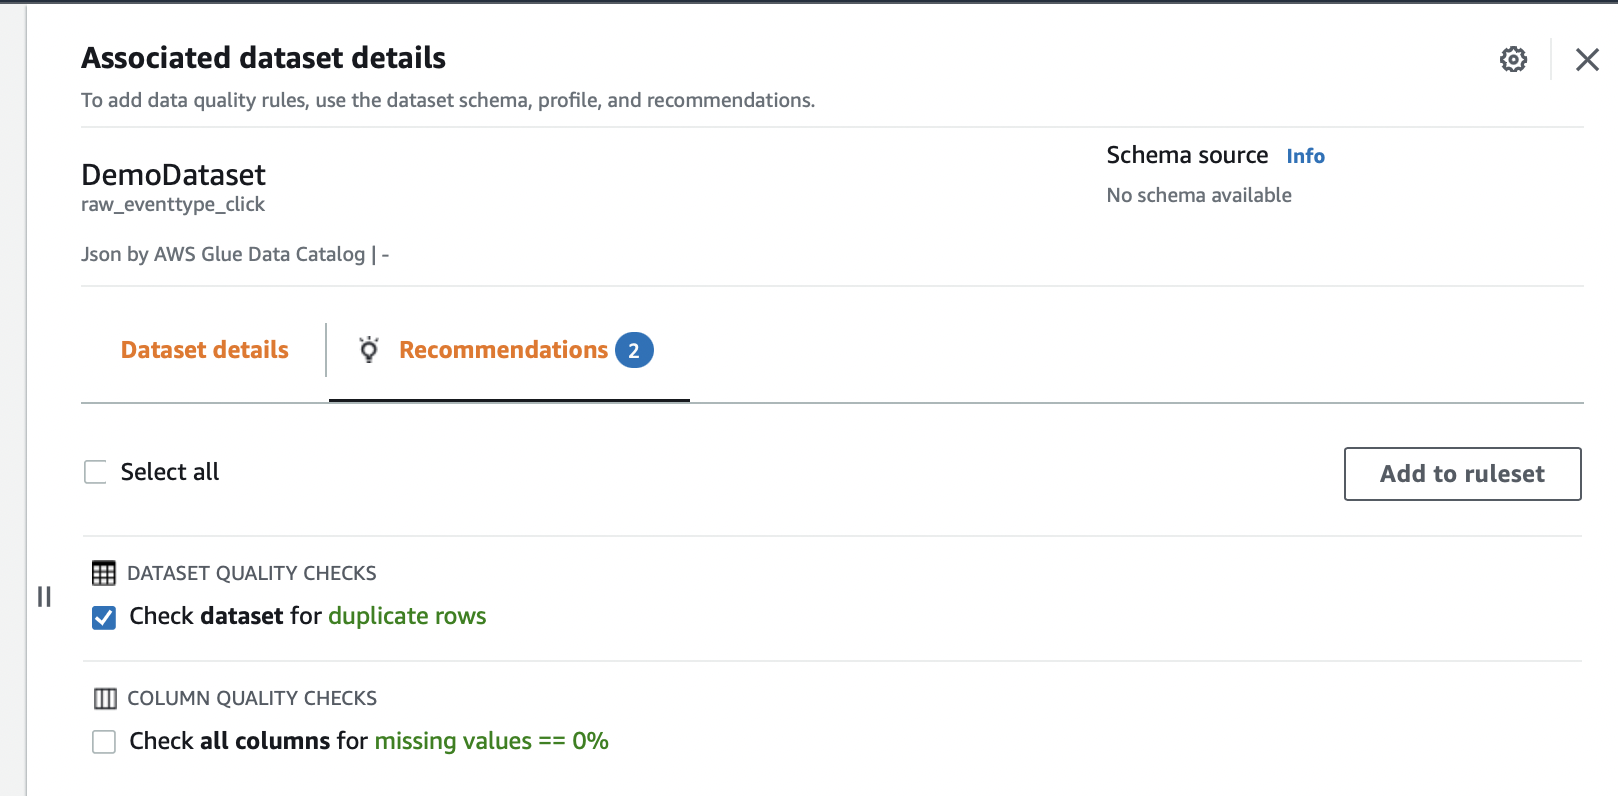This screenshot has height=796, width=1618.
Task: Click the lightbulb icon beside Recommendations
Action: point(369,350)
